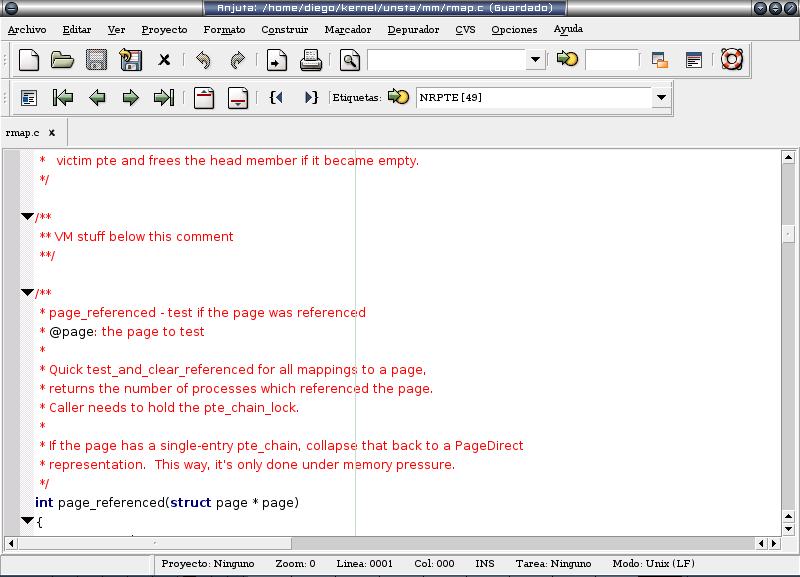The height and width of the screenshot is (577, 800).
Task: Open find with the magnifier icon
Action: tap(349, 60)
